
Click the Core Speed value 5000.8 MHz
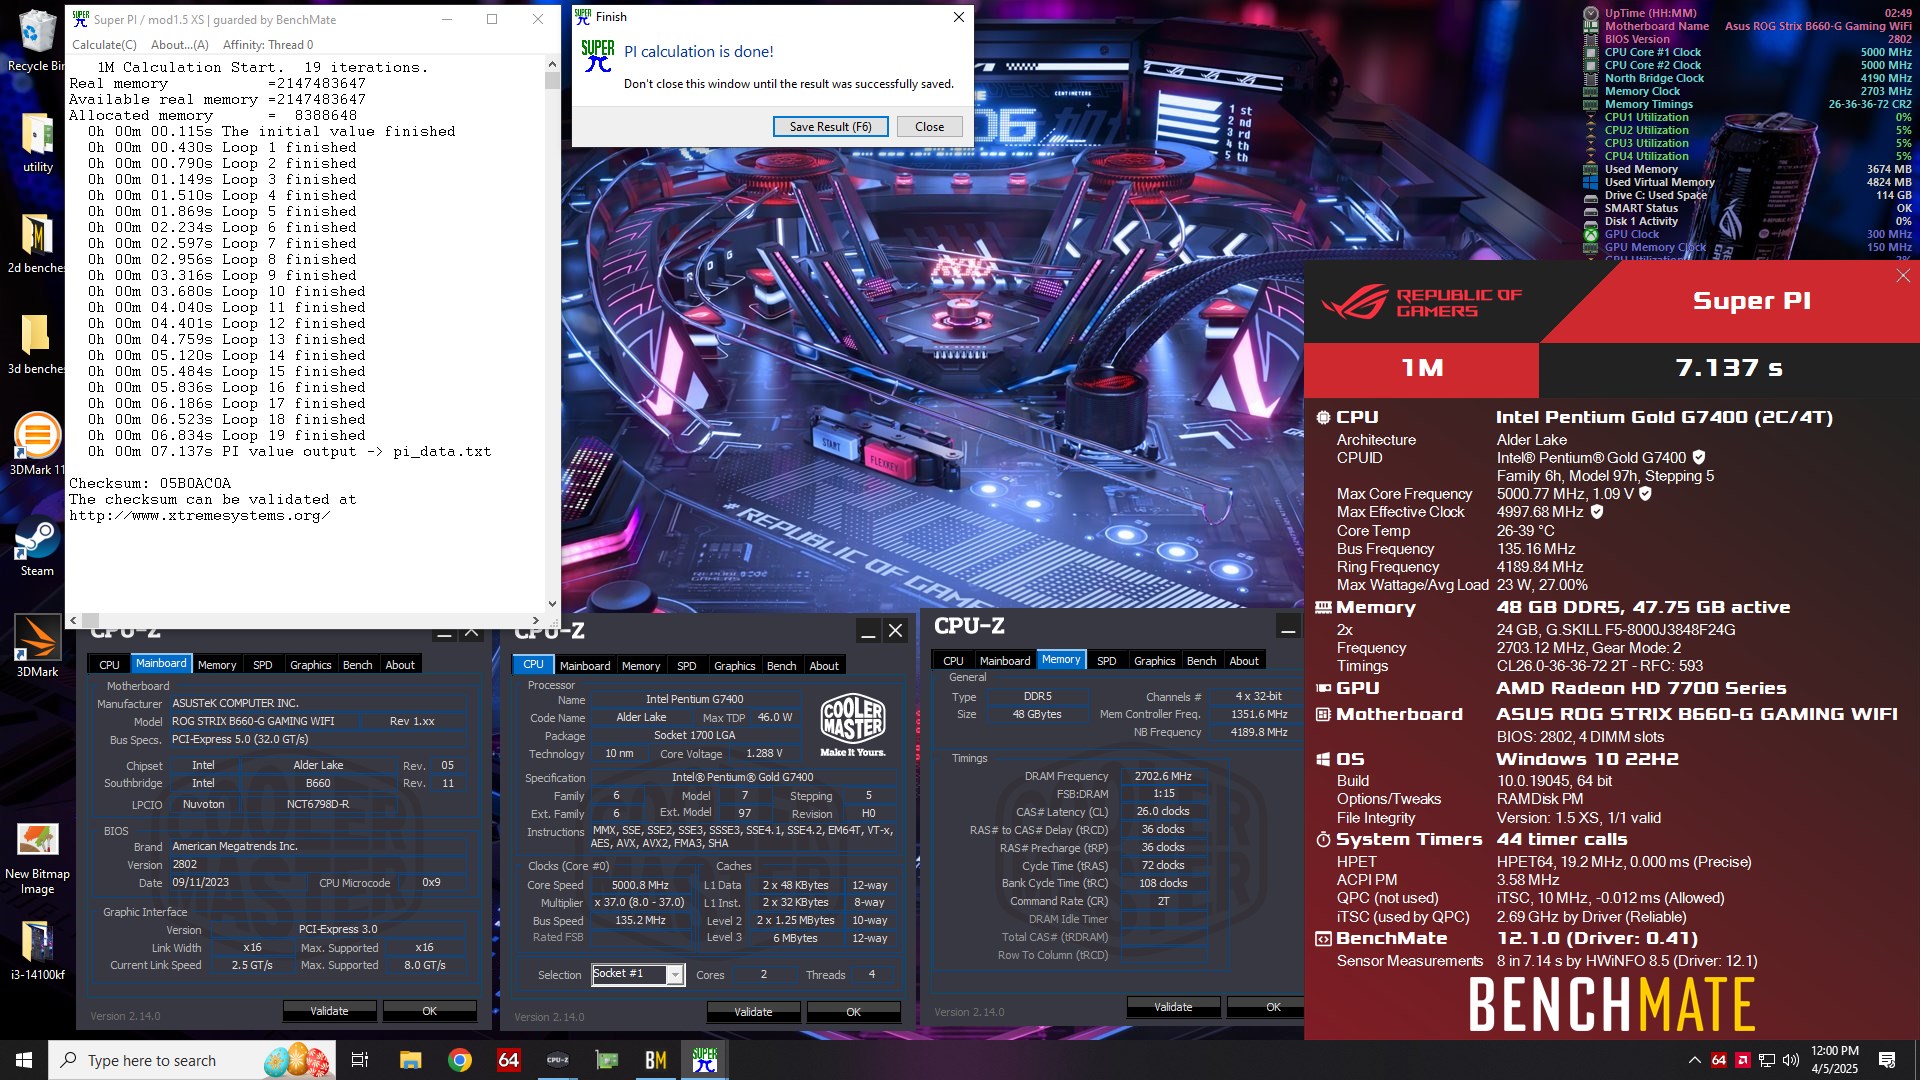(x=640, y=885)
